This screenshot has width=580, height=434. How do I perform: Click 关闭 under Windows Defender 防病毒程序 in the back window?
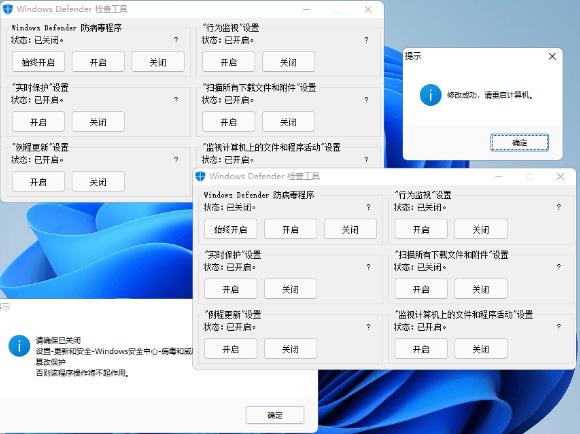tap(158, 62)
